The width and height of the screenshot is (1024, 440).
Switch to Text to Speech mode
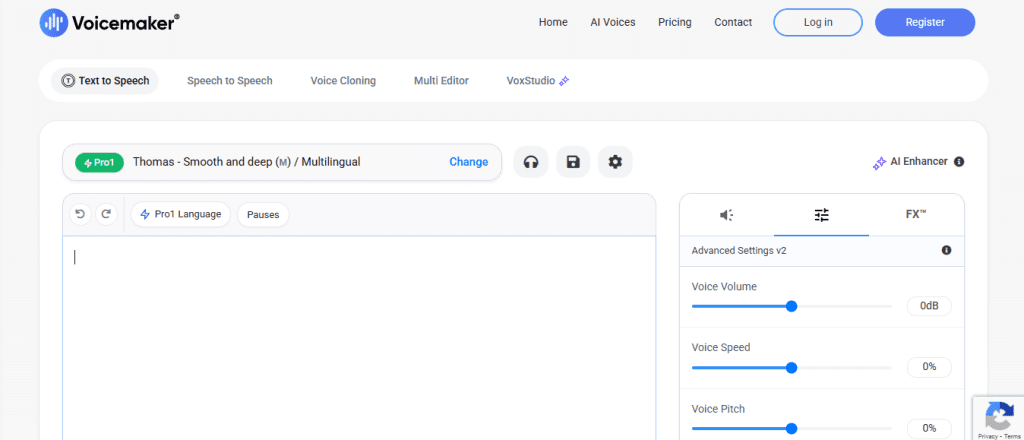coord(105,81)
